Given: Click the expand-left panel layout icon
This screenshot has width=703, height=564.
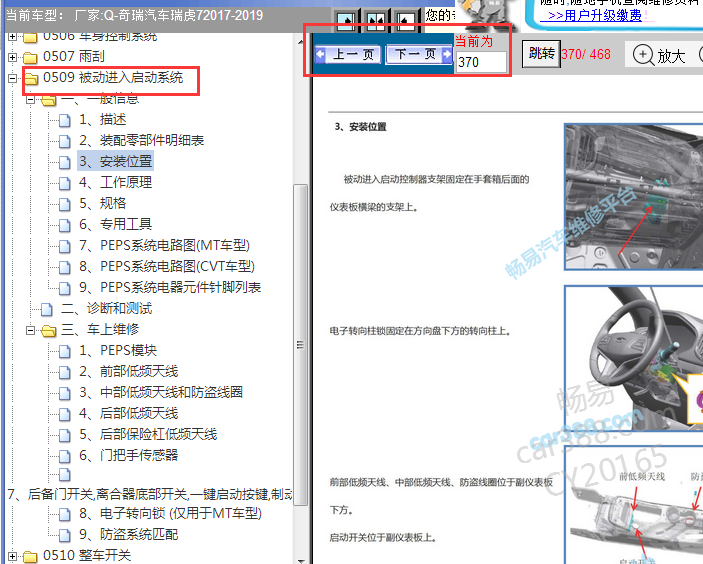Looking at the screenshot, I should (406, 21).
